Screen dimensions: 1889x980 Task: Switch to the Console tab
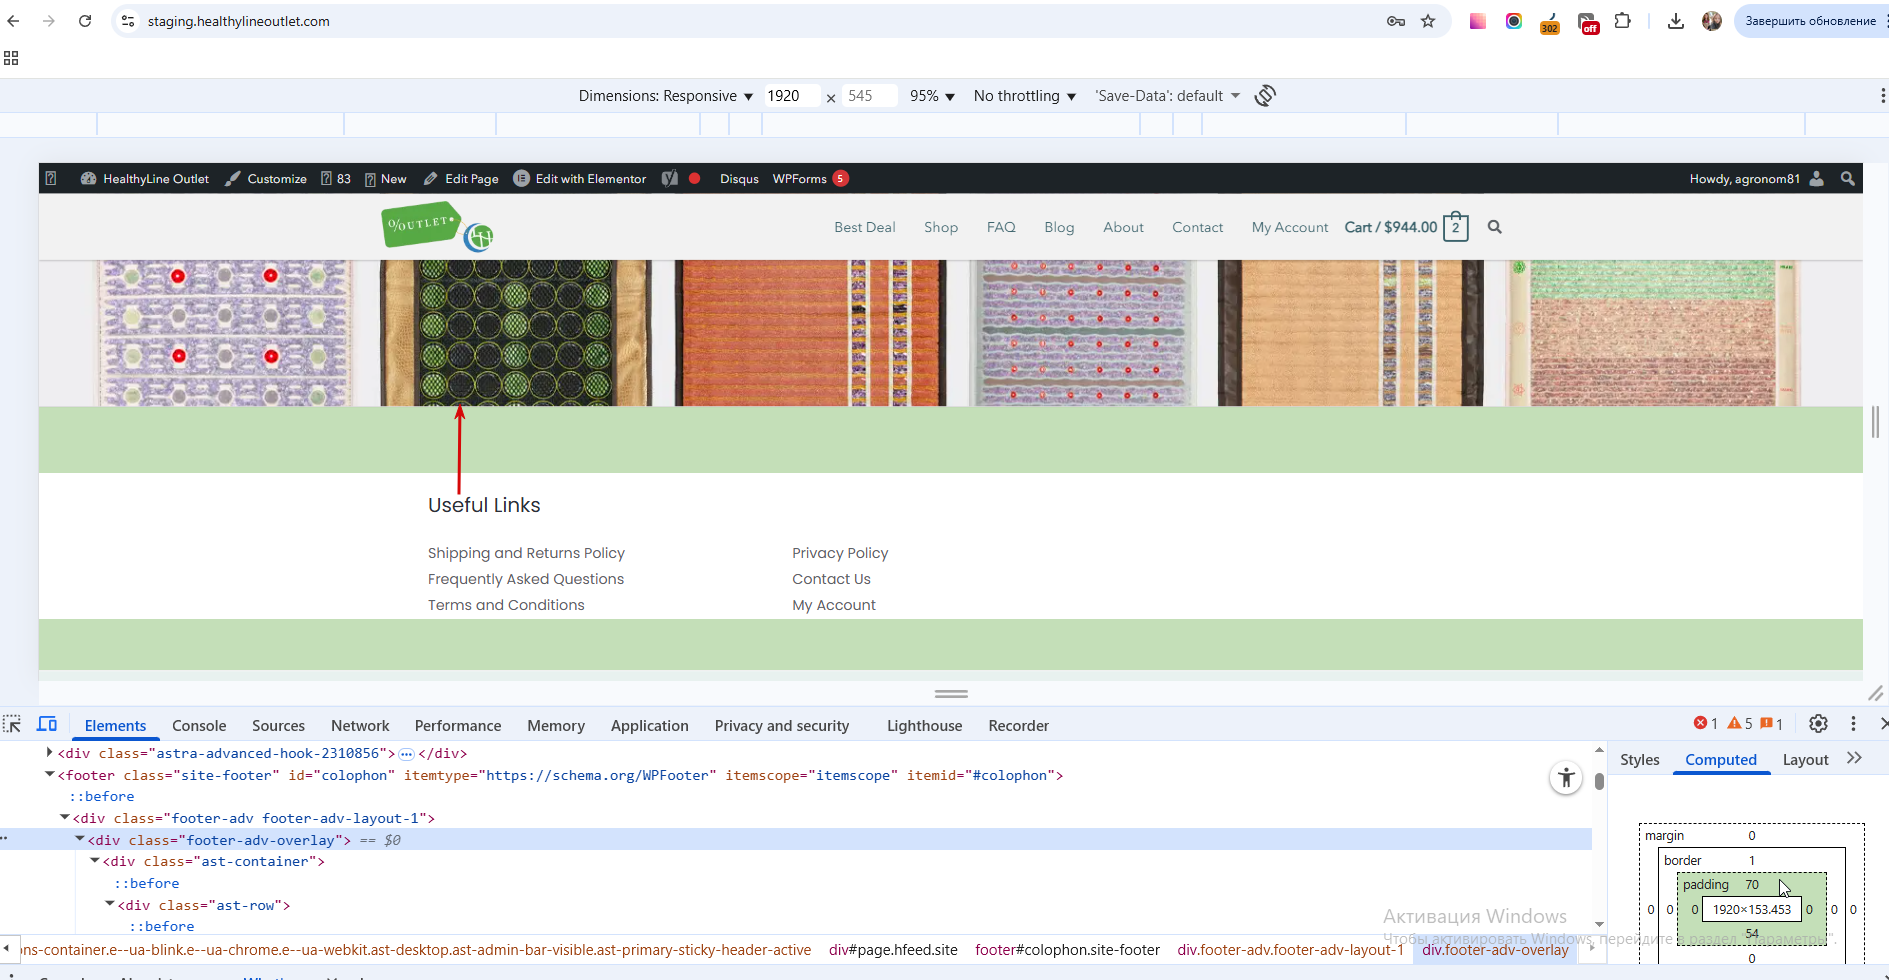(199, 726)
